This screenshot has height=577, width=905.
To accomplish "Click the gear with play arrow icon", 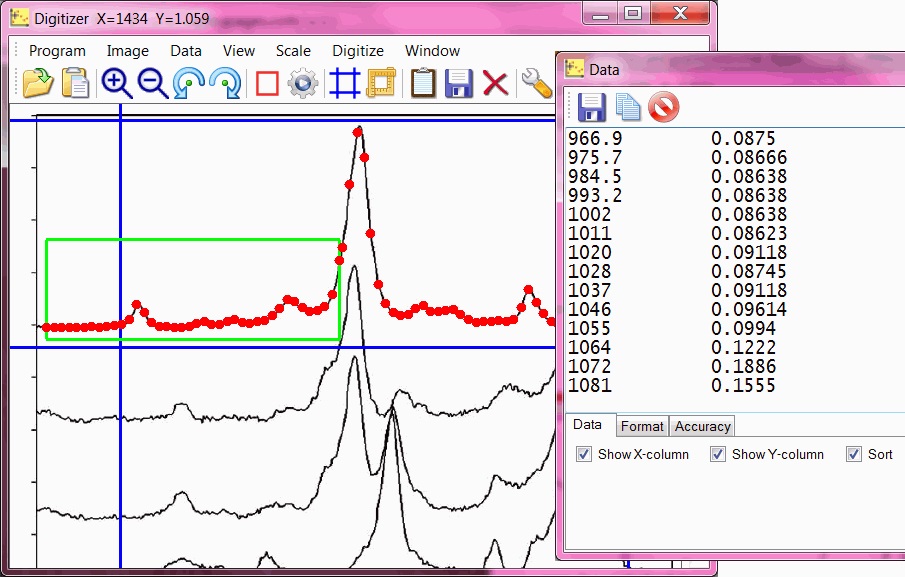I will pyautogui.click(x=303, y=83).
